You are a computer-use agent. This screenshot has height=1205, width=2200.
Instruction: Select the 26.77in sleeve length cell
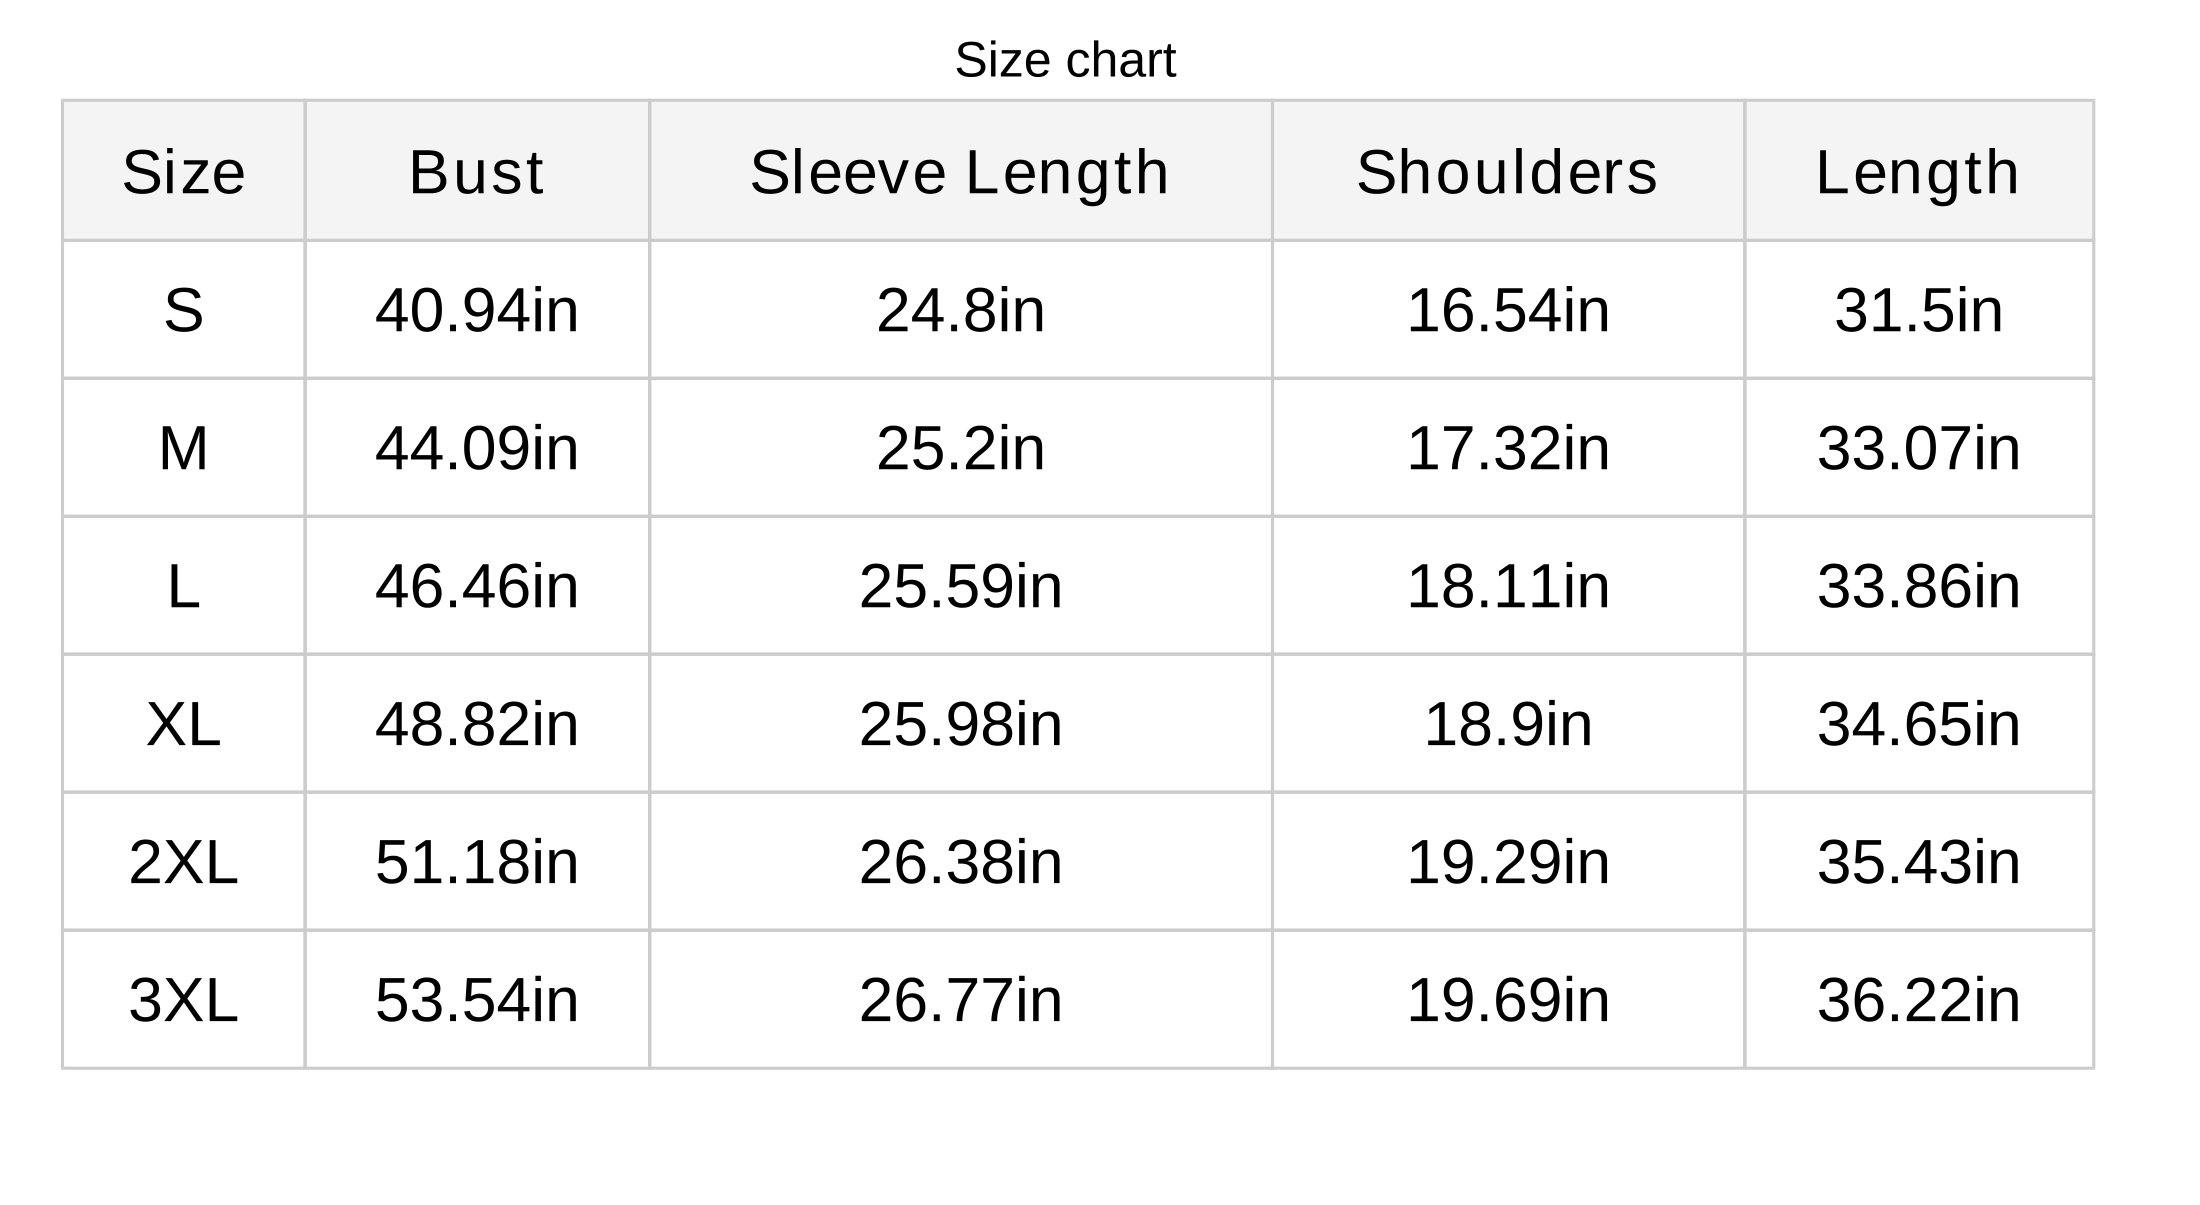point(960,1000)
